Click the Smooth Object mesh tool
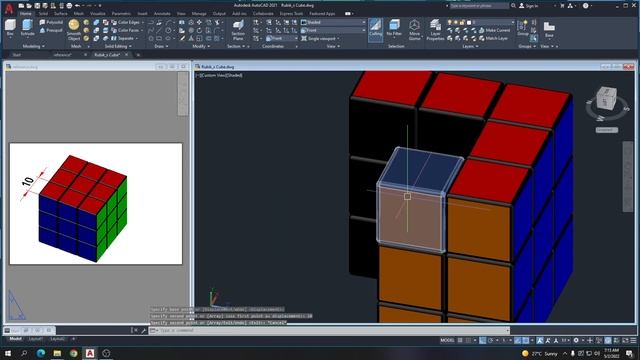 [x=74, y=30]
